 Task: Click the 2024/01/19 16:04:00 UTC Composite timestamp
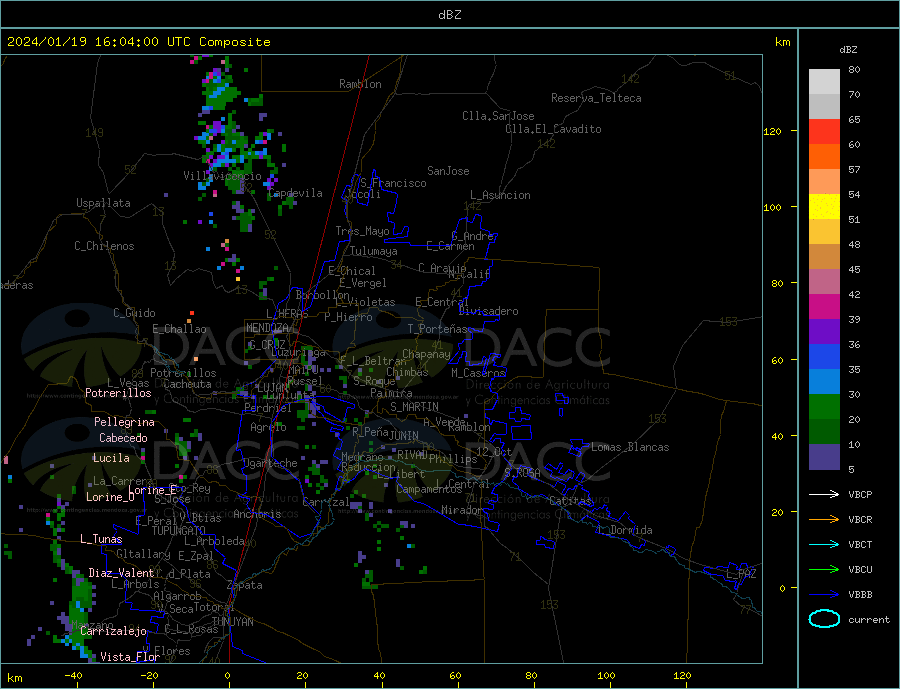coord(138,42)
